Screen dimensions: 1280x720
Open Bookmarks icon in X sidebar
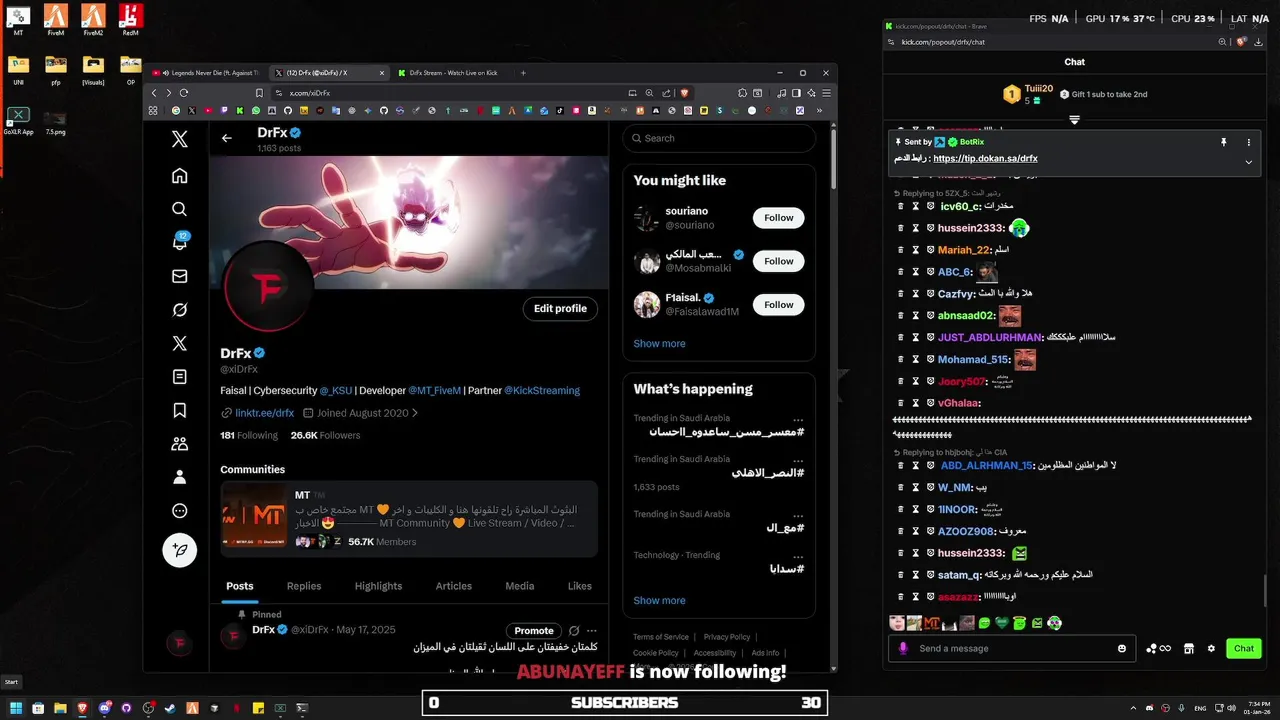180,410
